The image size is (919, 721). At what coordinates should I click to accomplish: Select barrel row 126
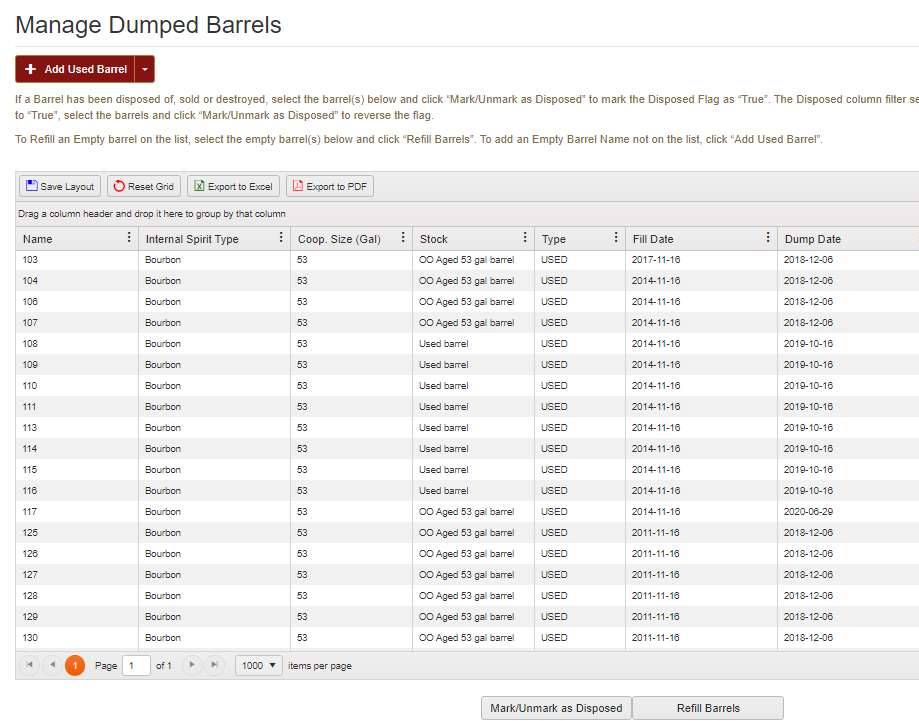coord(467,554)
